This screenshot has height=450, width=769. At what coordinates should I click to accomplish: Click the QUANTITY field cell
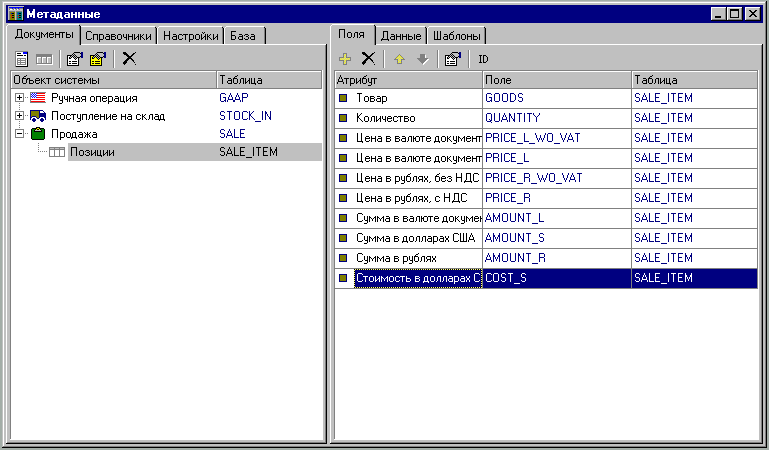tap(557, 118)
